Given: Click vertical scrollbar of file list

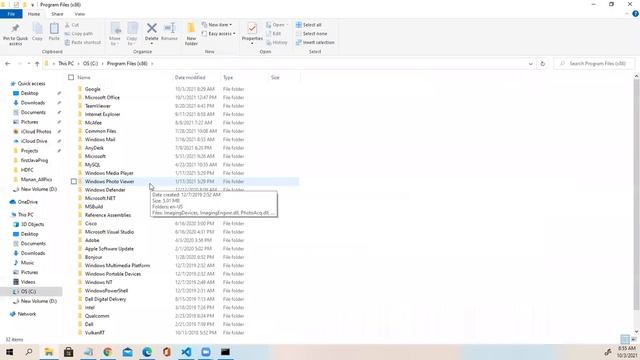Looking at the screenshot, I should 636,194.
